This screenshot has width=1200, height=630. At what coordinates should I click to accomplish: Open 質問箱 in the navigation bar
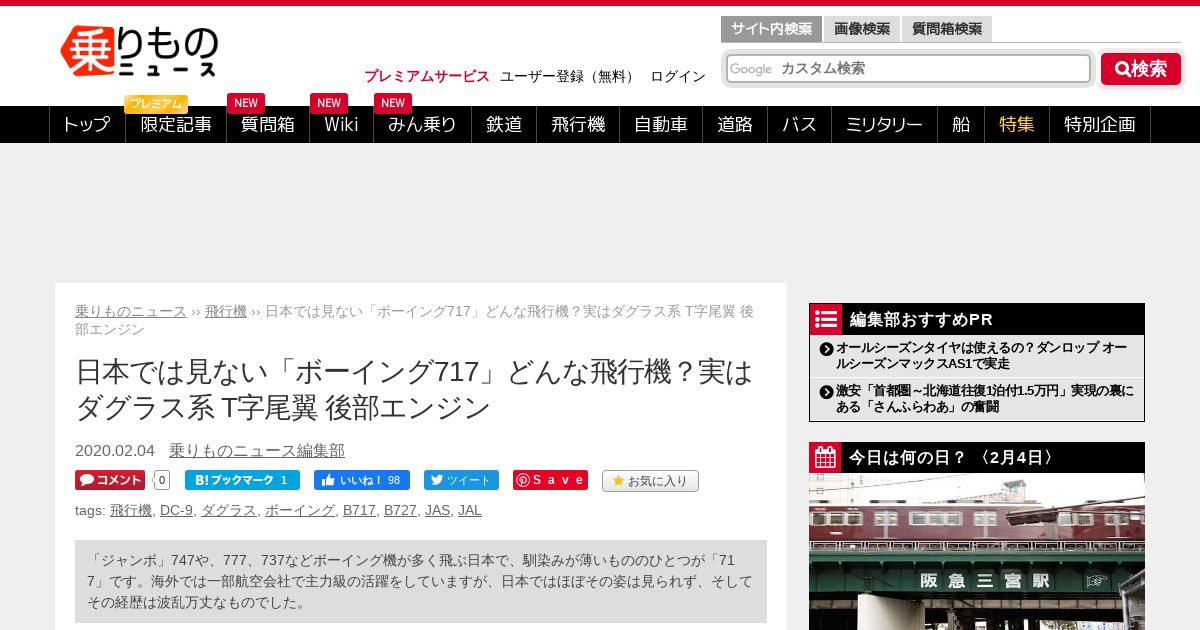(268, 124)
